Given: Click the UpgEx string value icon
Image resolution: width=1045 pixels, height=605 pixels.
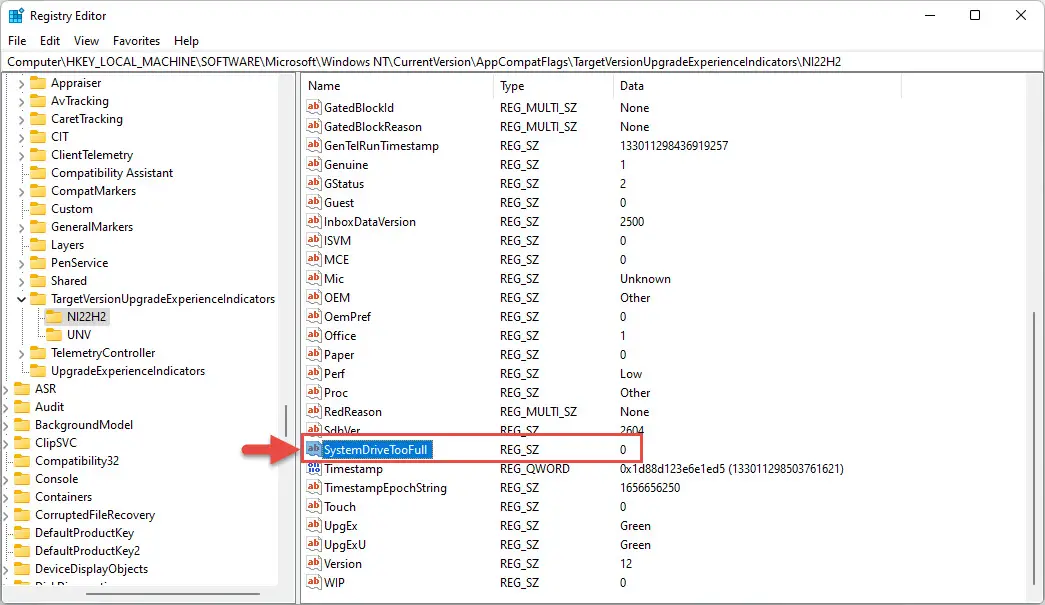Looking at the screenshot, I should (314, 526).
